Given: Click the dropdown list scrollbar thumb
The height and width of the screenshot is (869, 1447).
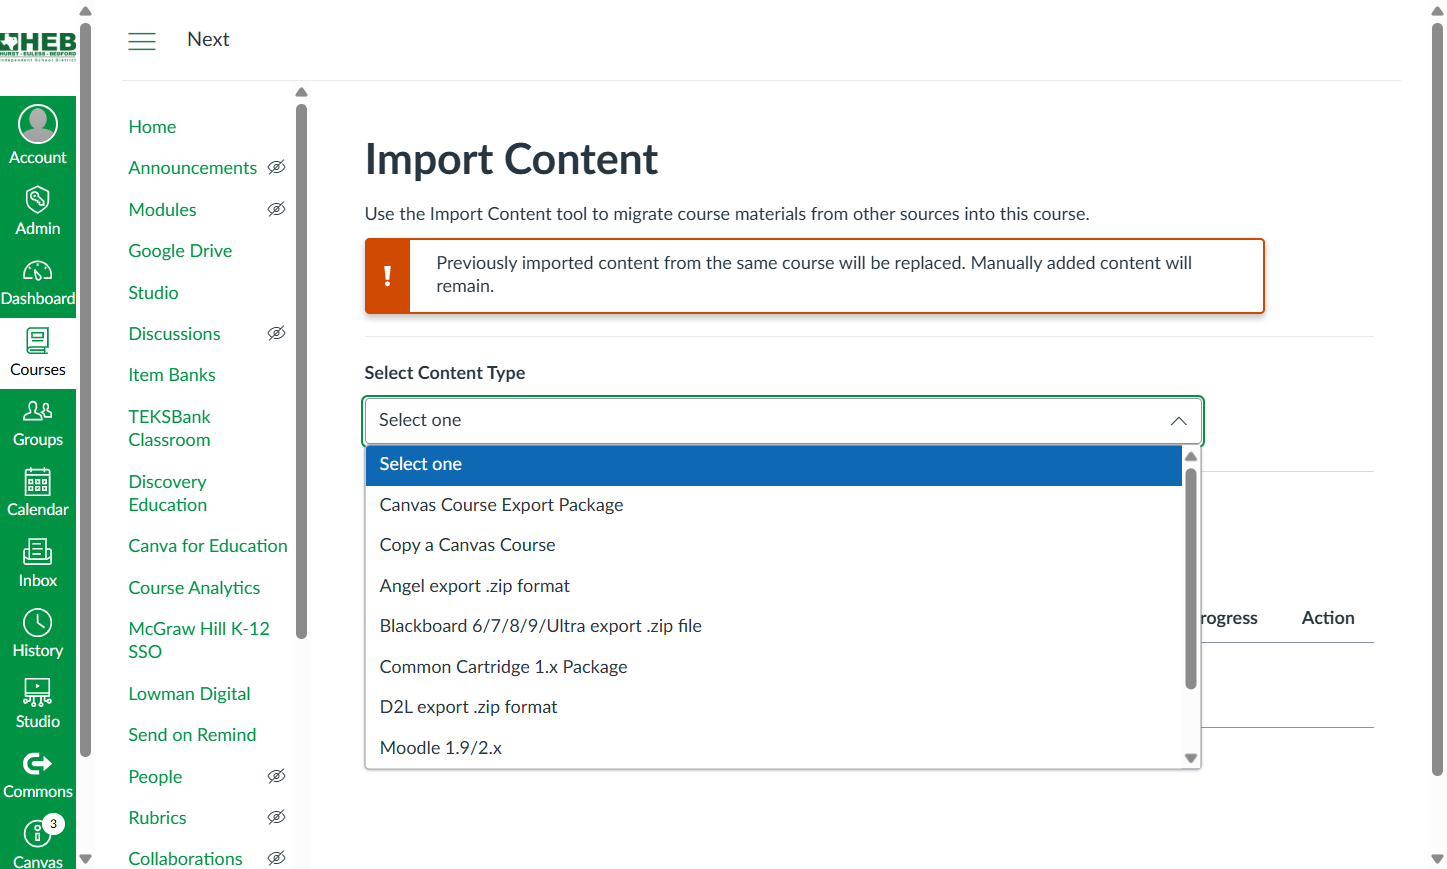Looking at the screenshot, I should click(x=1191, y=577).
